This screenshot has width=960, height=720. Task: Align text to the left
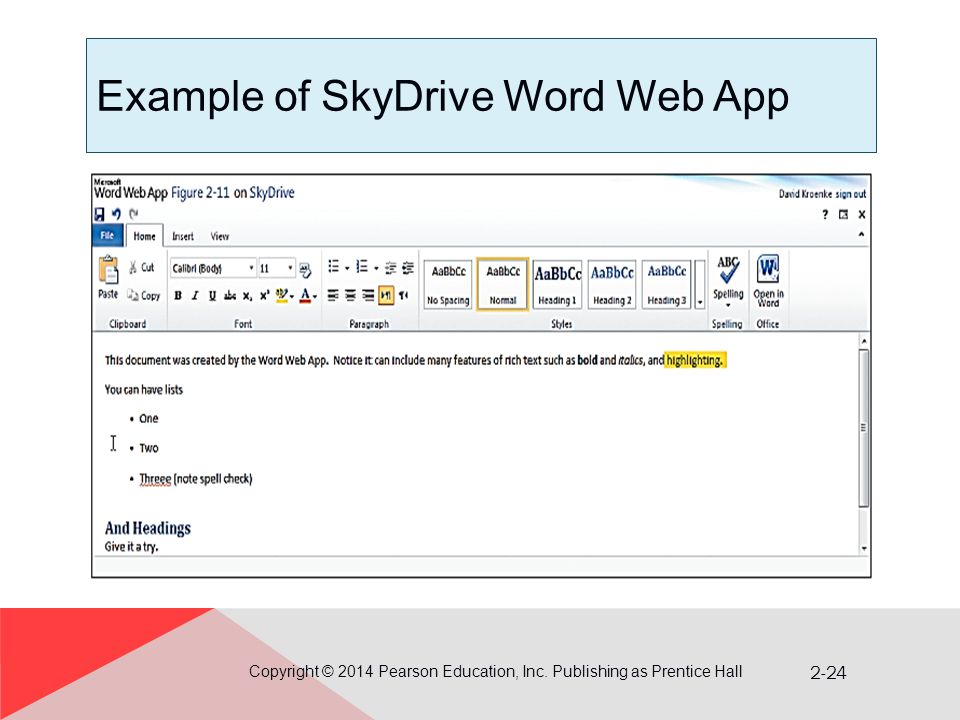332,296
